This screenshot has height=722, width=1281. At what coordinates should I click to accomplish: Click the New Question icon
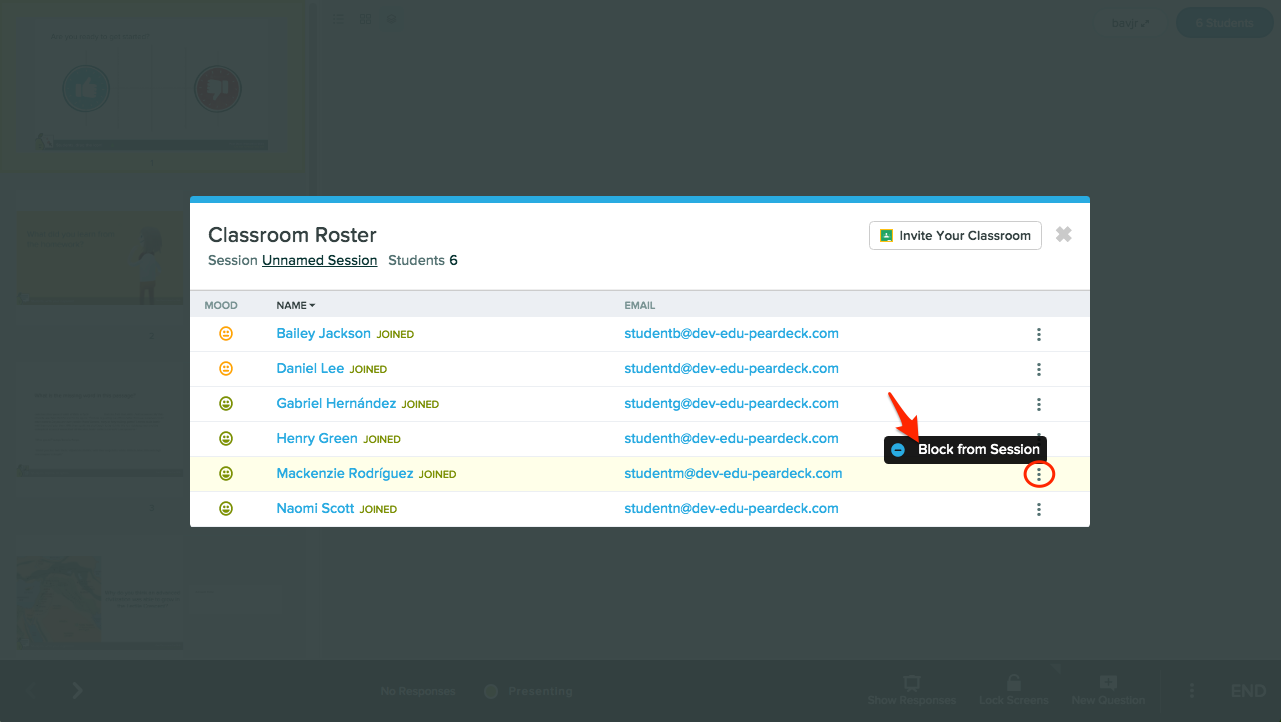coord(1108,684)
